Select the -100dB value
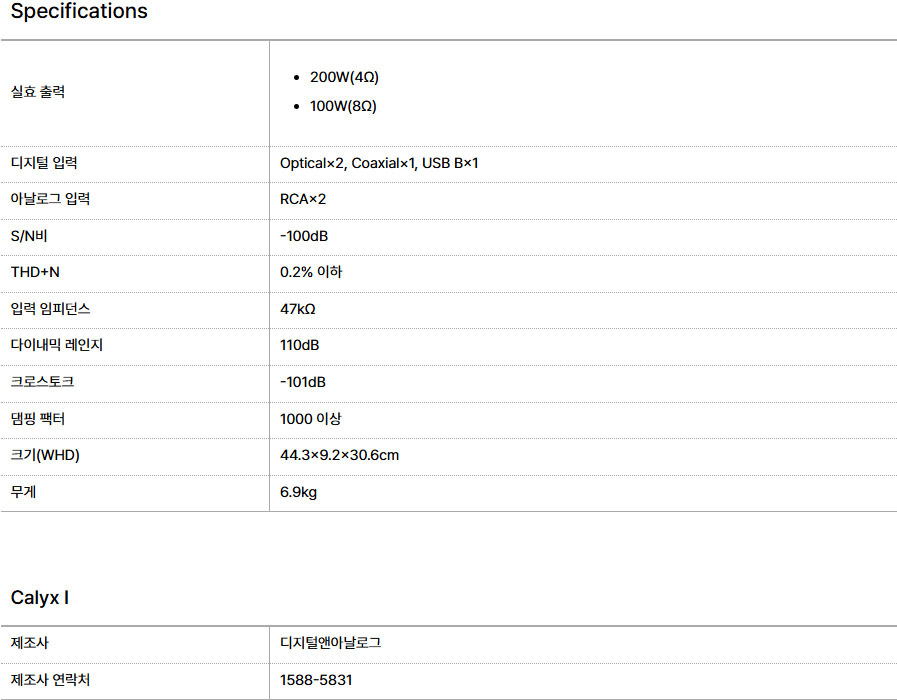The image size is (897, 700). click(x=304, y=236)
